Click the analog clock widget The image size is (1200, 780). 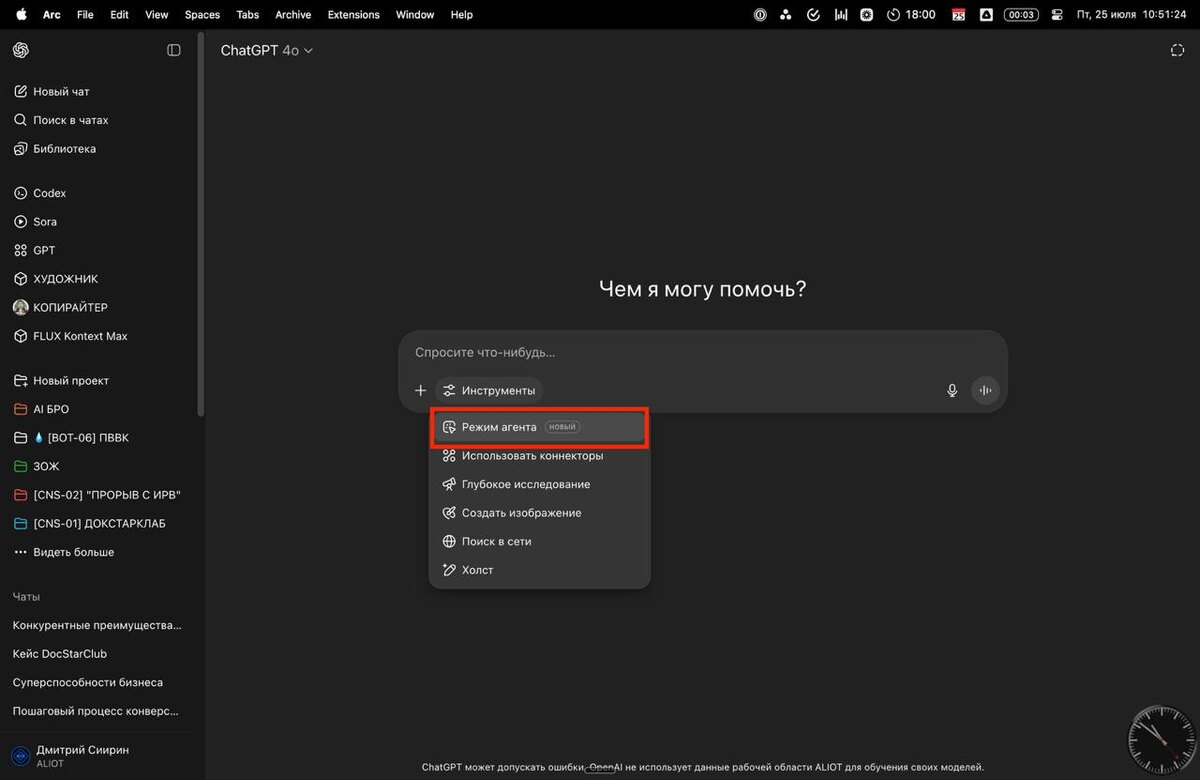(1161, 741)
